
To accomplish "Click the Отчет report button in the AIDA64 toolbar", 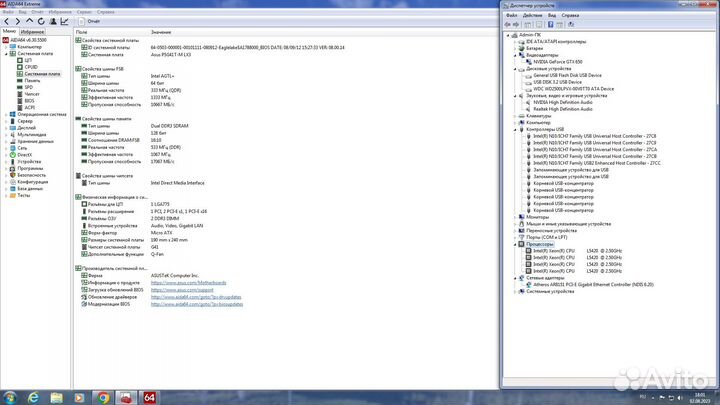I will click(x=90, y=21).
